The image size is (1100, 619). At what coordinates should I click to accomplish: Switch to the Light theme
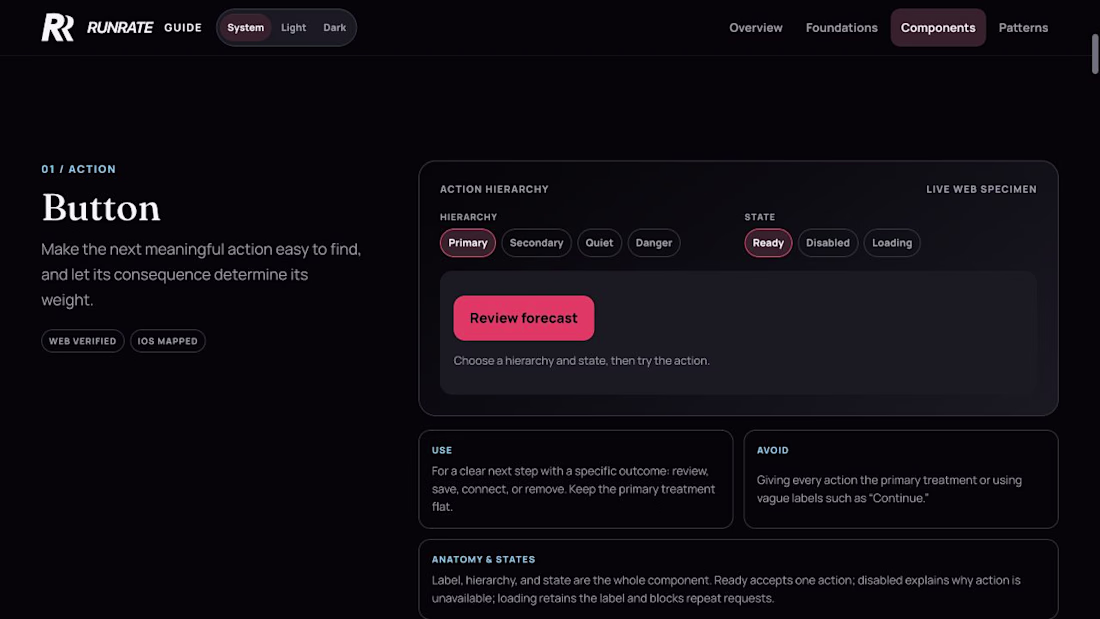tap(293, 27)
